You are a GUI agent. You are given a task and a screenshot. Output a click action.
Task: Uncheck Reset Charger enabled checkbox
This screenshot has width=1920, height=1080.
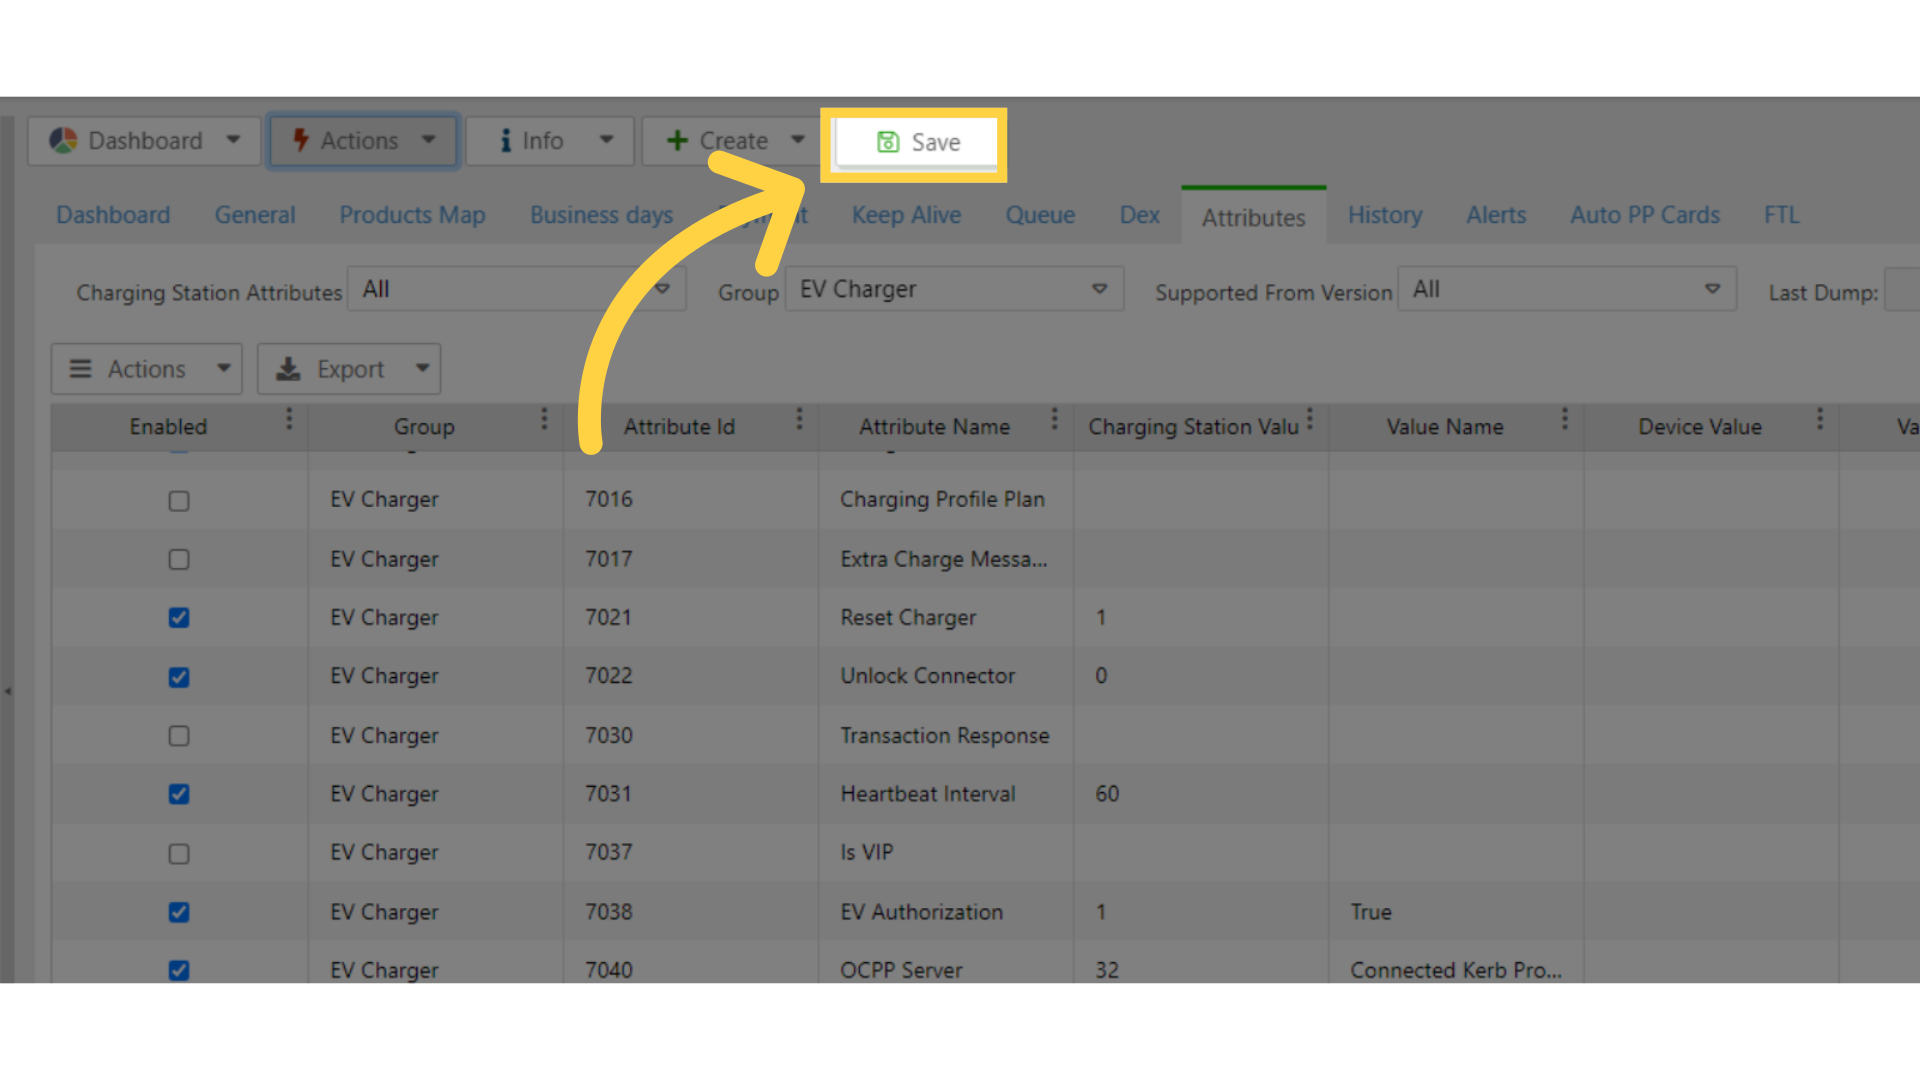[179, 618]
